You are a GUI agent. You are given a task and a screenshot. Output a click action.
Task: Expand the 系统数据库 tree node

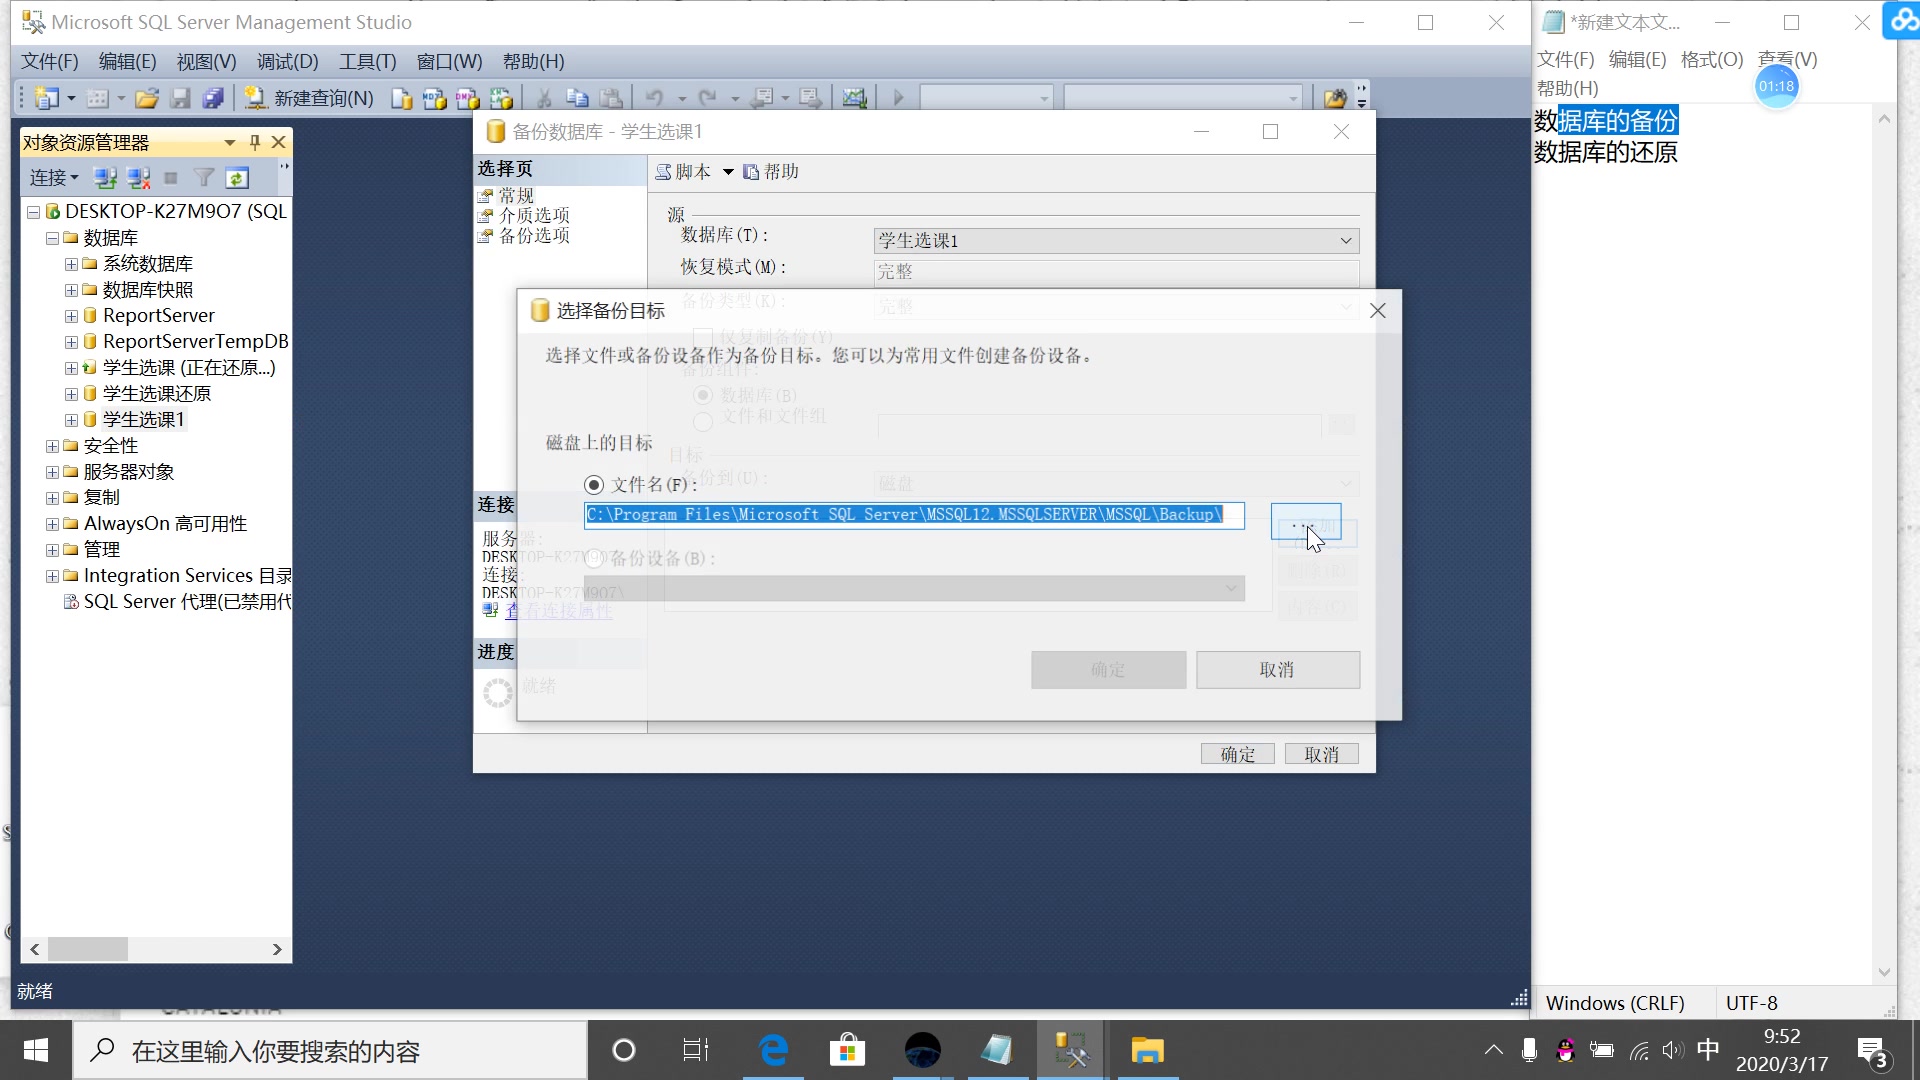pyautogui.click(x=71, y=264)
